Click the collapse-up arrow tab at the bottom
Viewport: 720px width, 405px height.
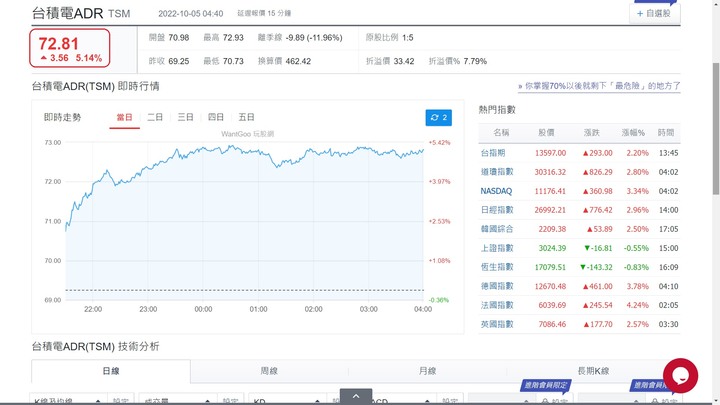point(356,396)
